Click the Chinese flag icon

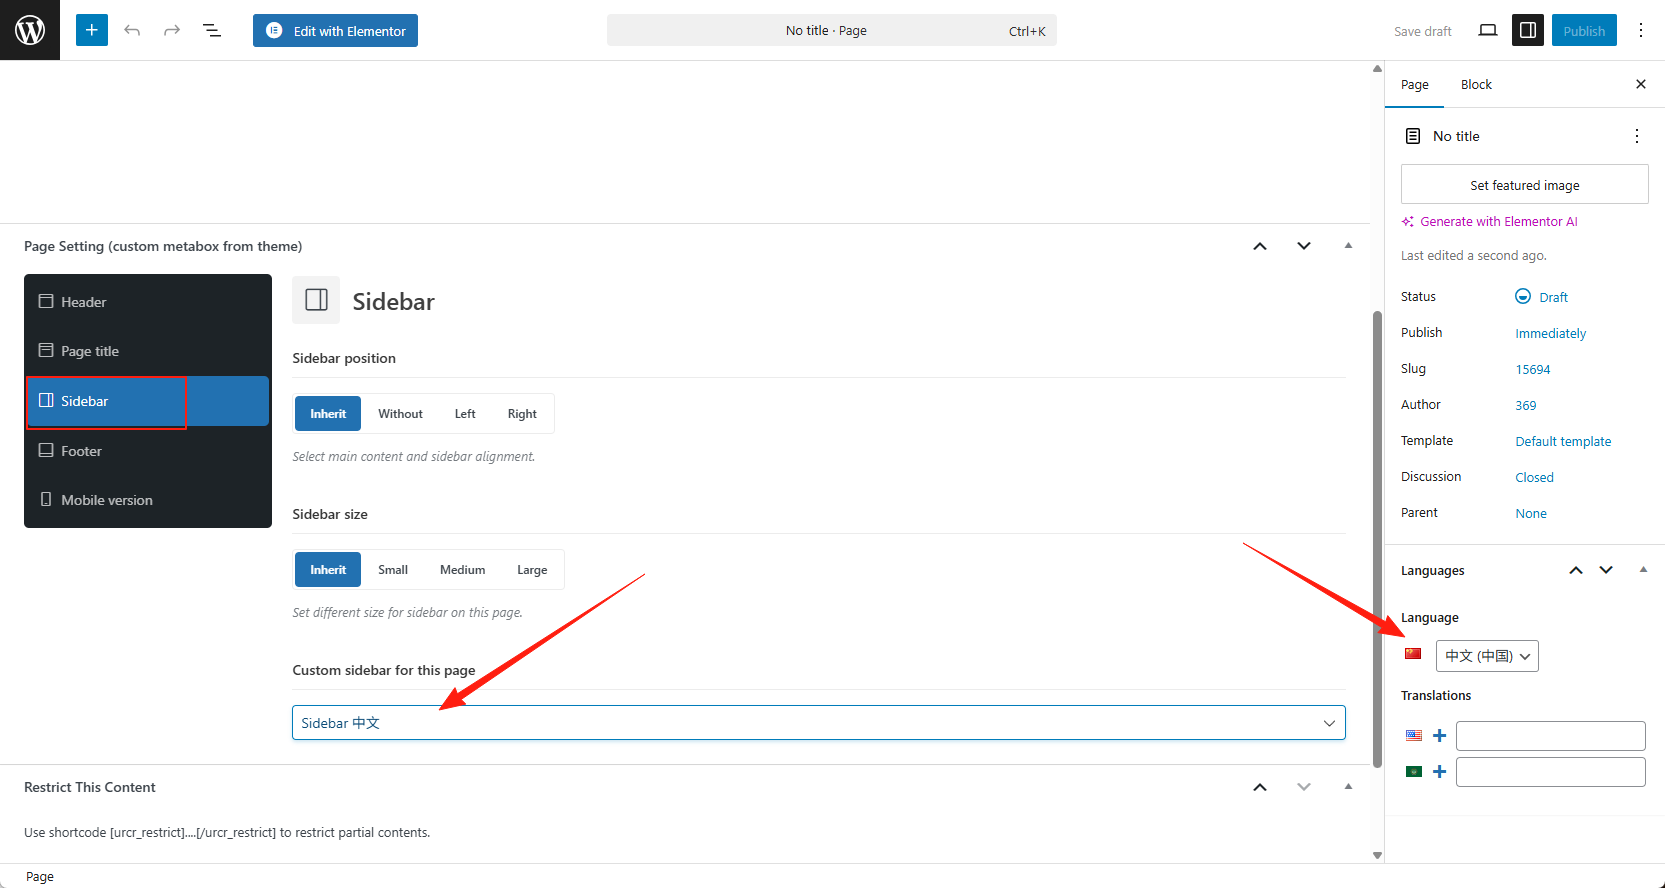point(1413,654)
